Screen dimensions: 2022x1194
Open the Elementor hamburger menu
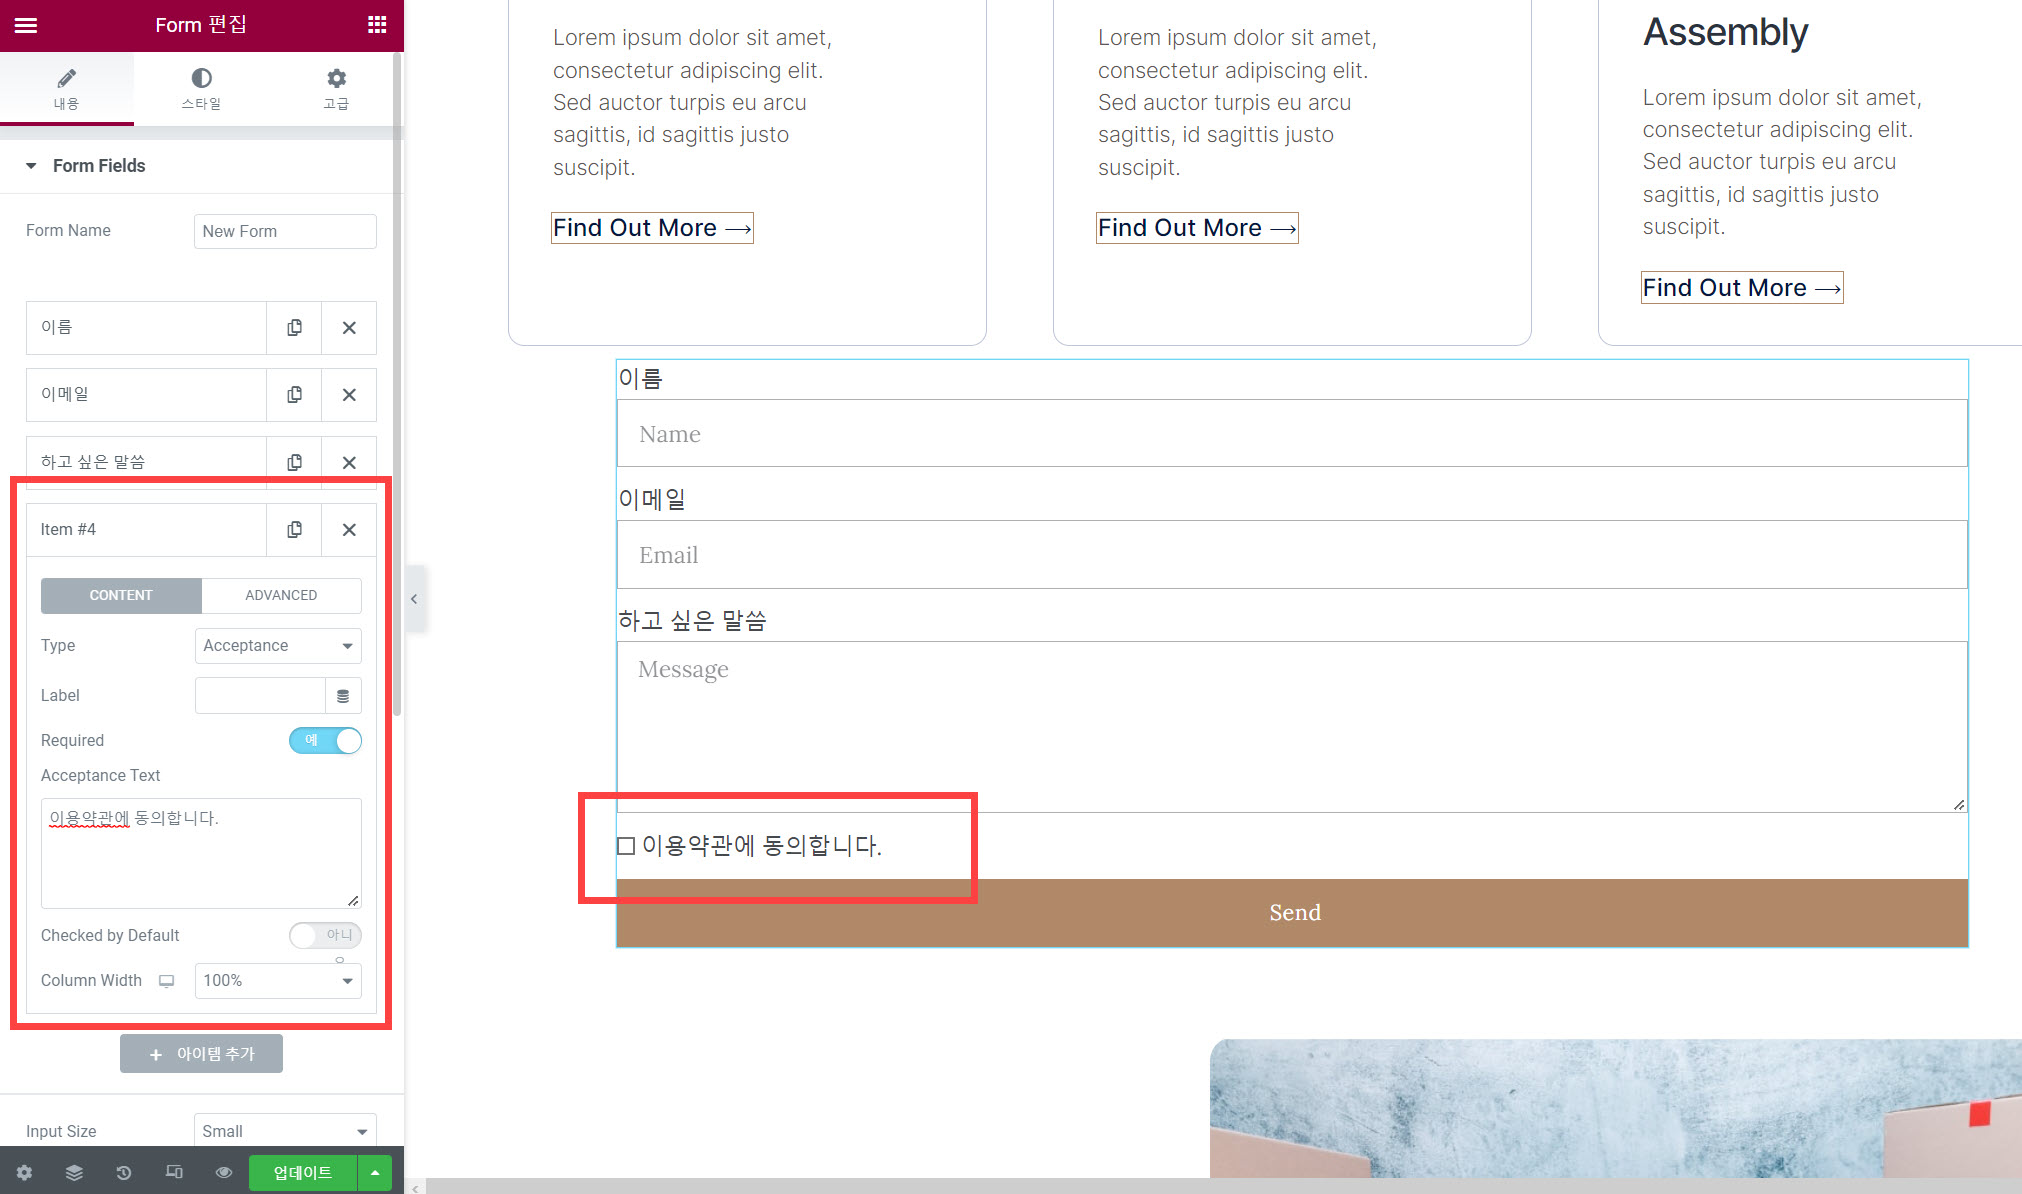(x=25, y=25)
